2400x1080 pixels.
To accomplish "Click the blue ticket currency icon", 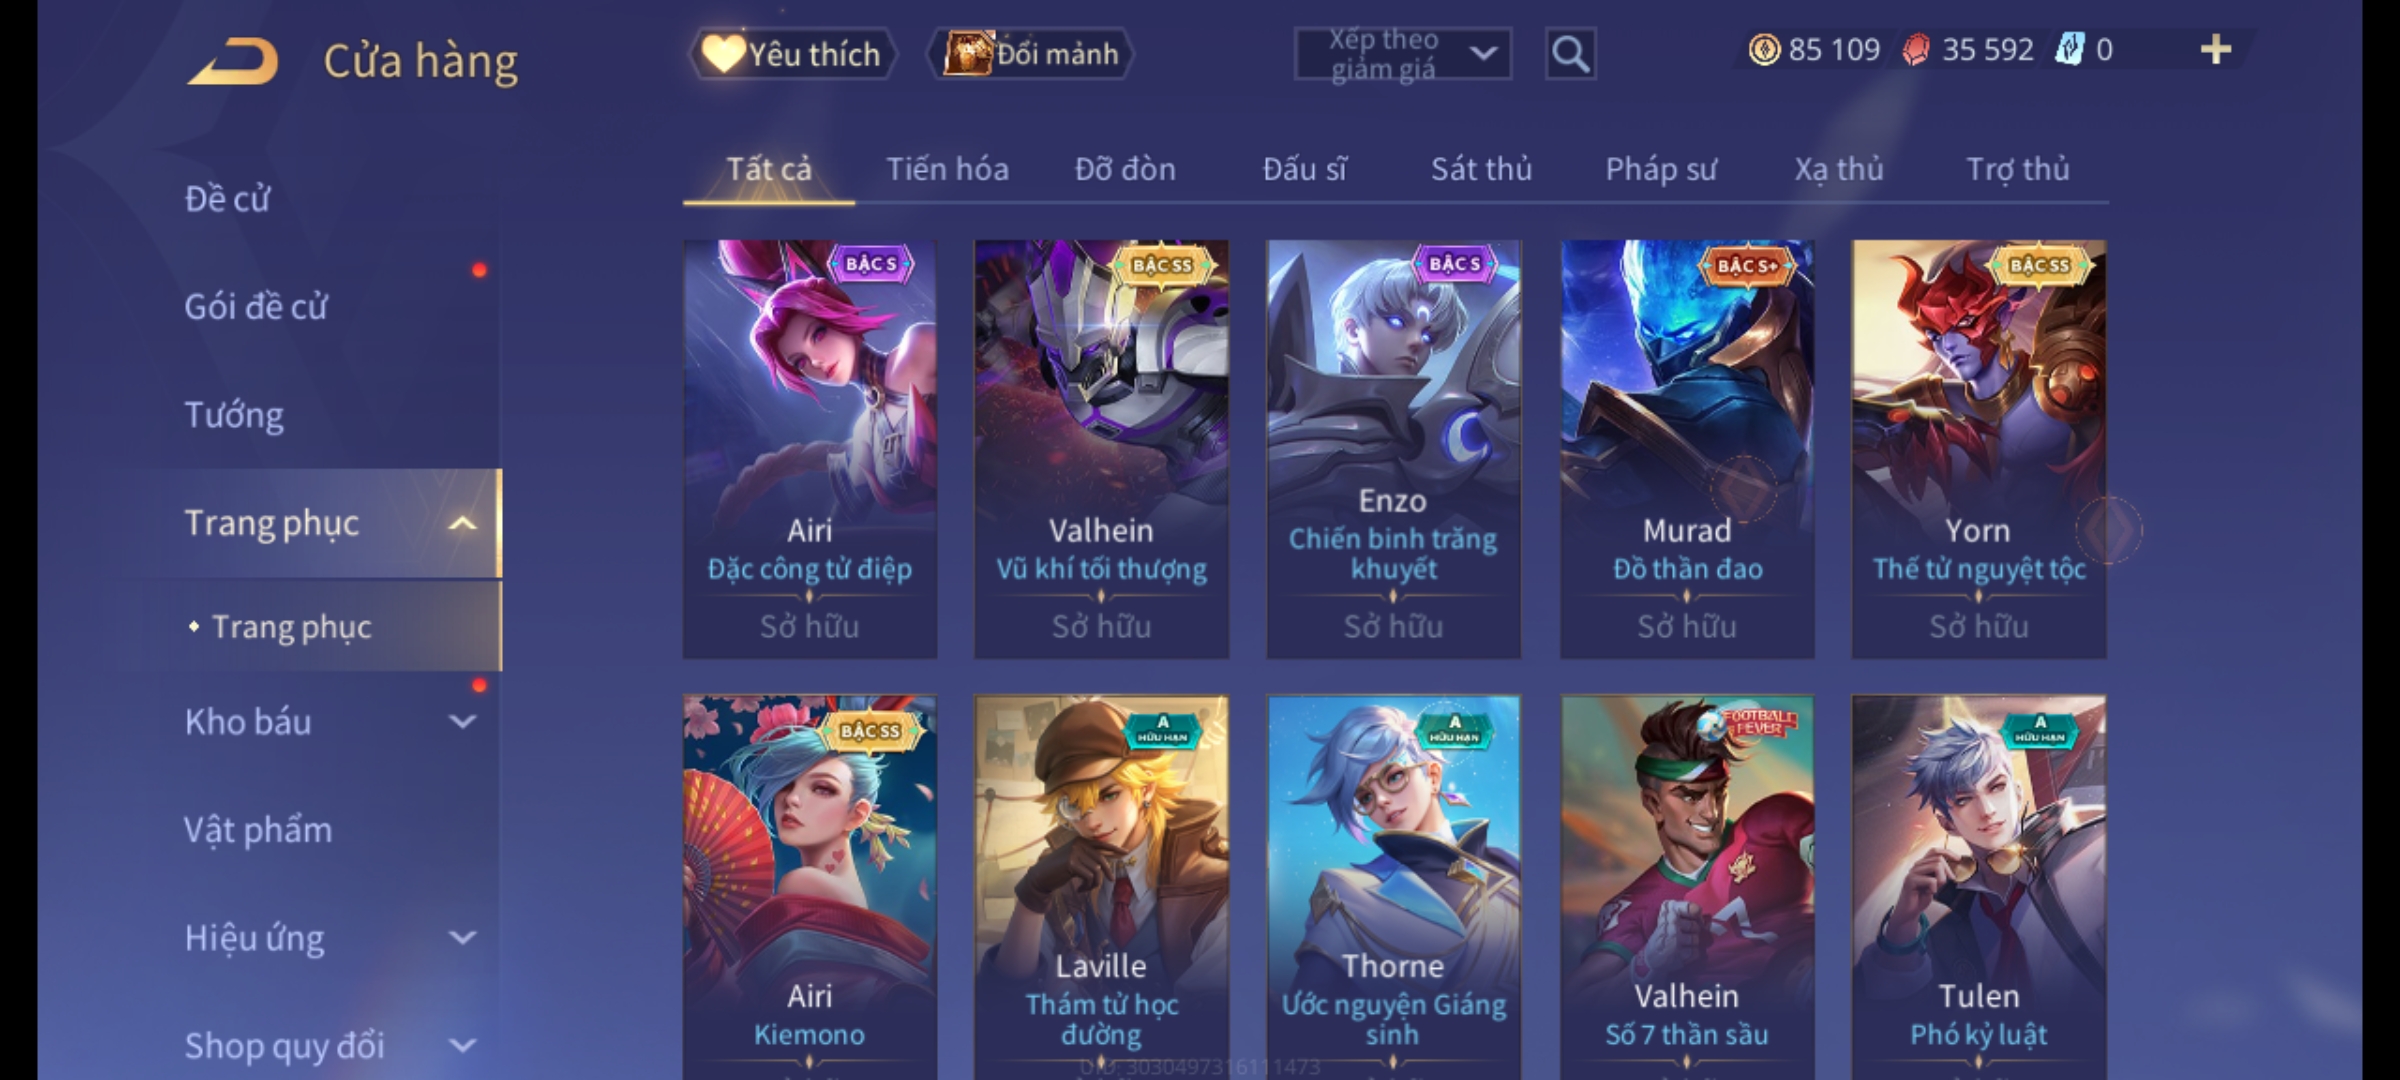I will point(2068,49).
